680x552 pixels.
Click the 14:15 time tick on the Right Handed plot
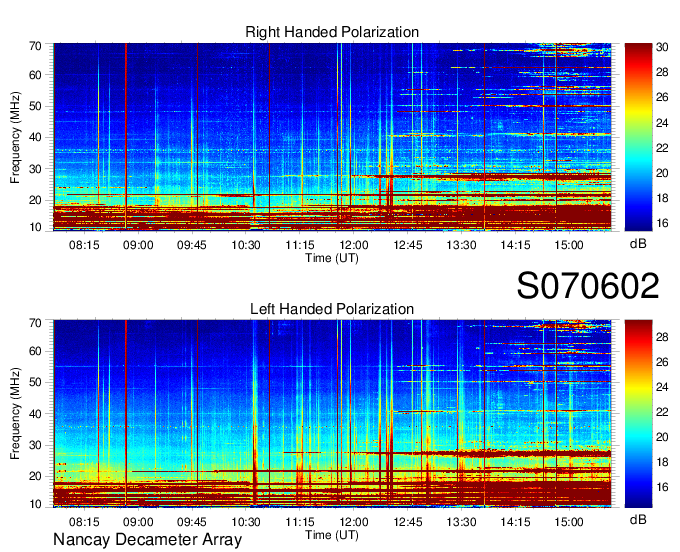click(515, 245)
